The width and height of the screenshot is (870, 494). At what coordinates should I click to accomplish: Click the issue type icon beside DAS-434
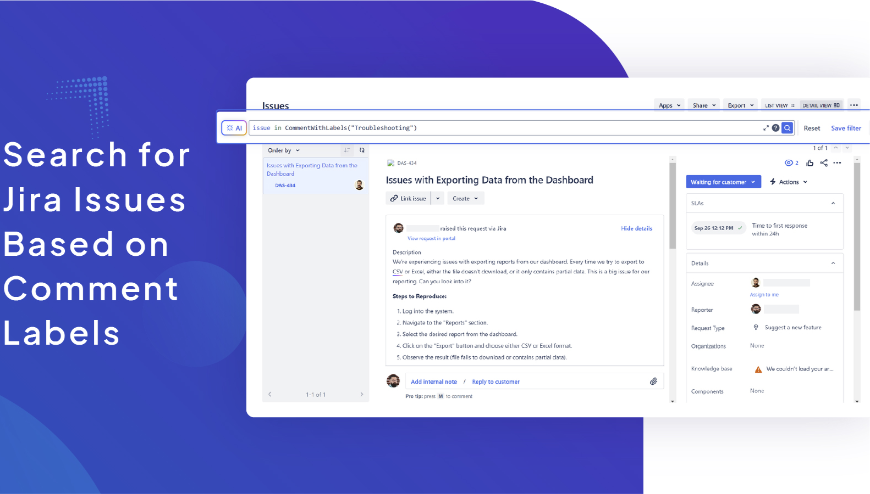coord(391,163)
